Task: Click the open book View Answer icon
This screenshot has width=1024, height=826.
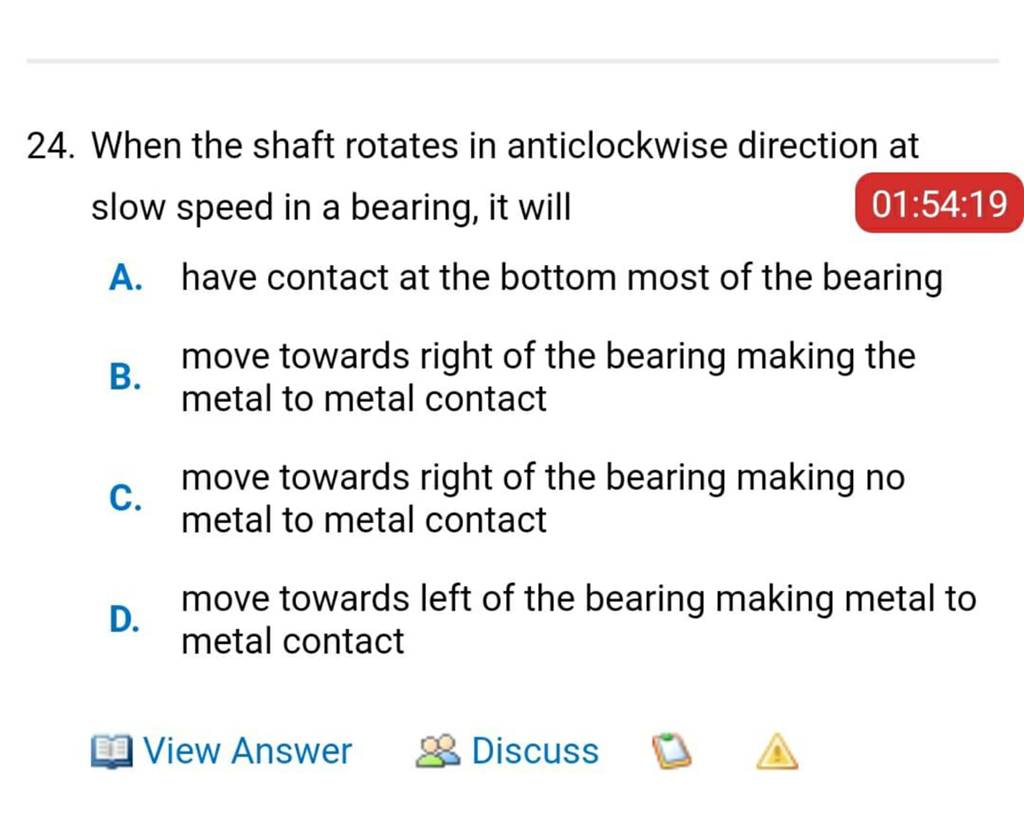Action: pyautogui.click(x=114, y=751)
